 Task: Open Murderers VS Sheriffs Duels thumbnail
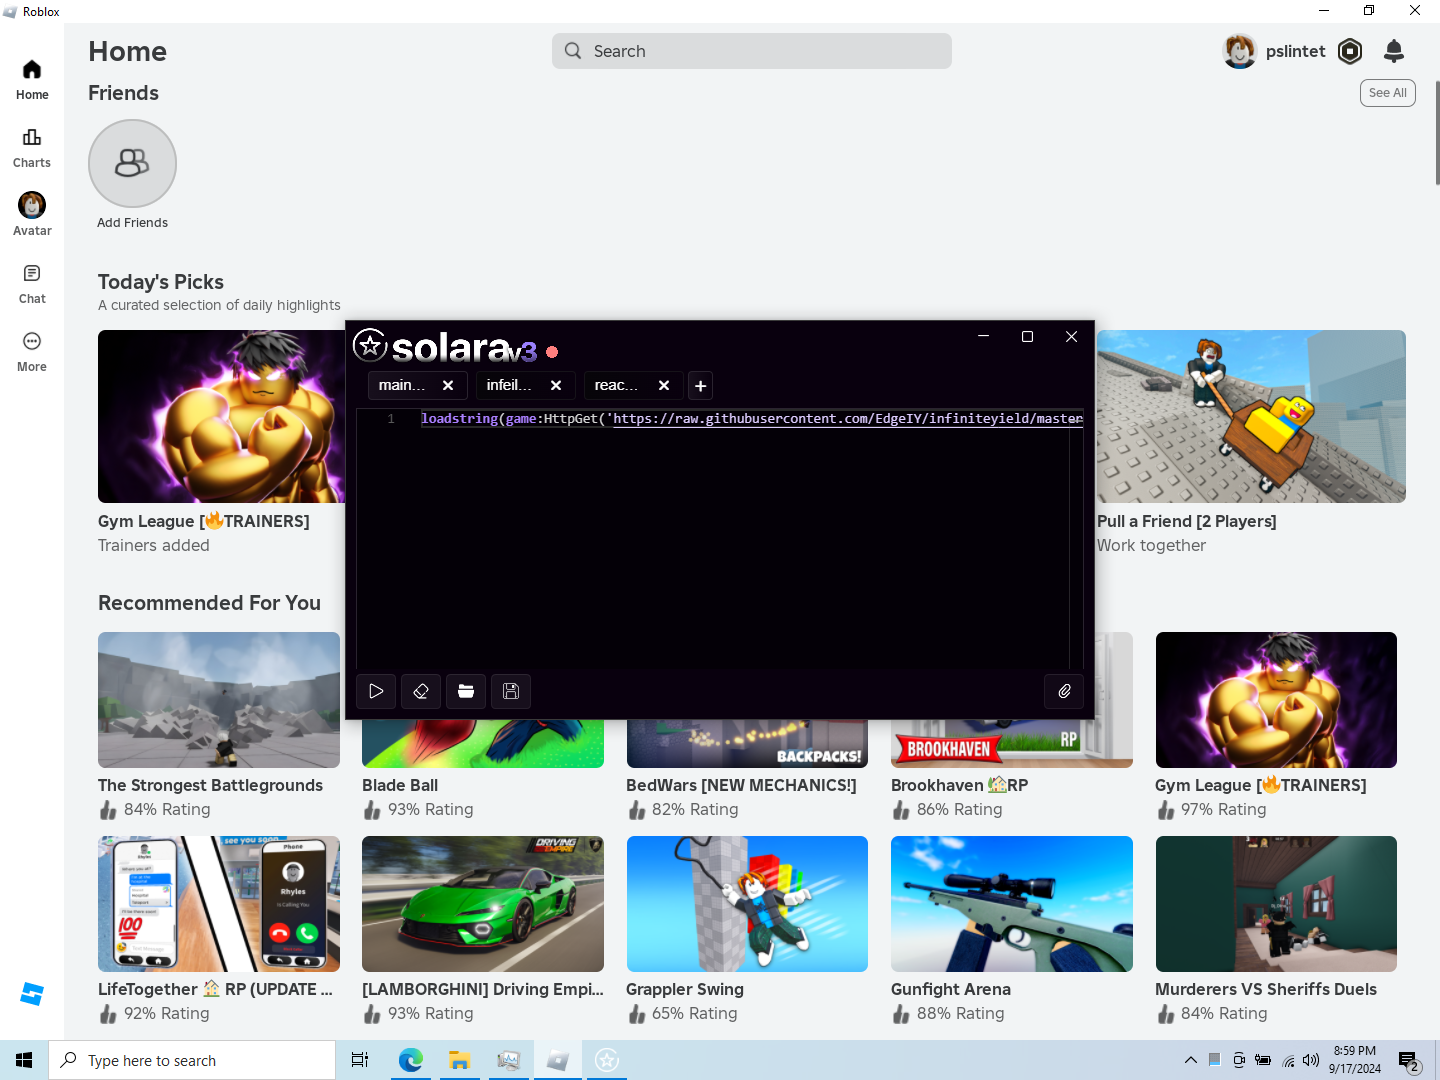[x=1276, y=904]
